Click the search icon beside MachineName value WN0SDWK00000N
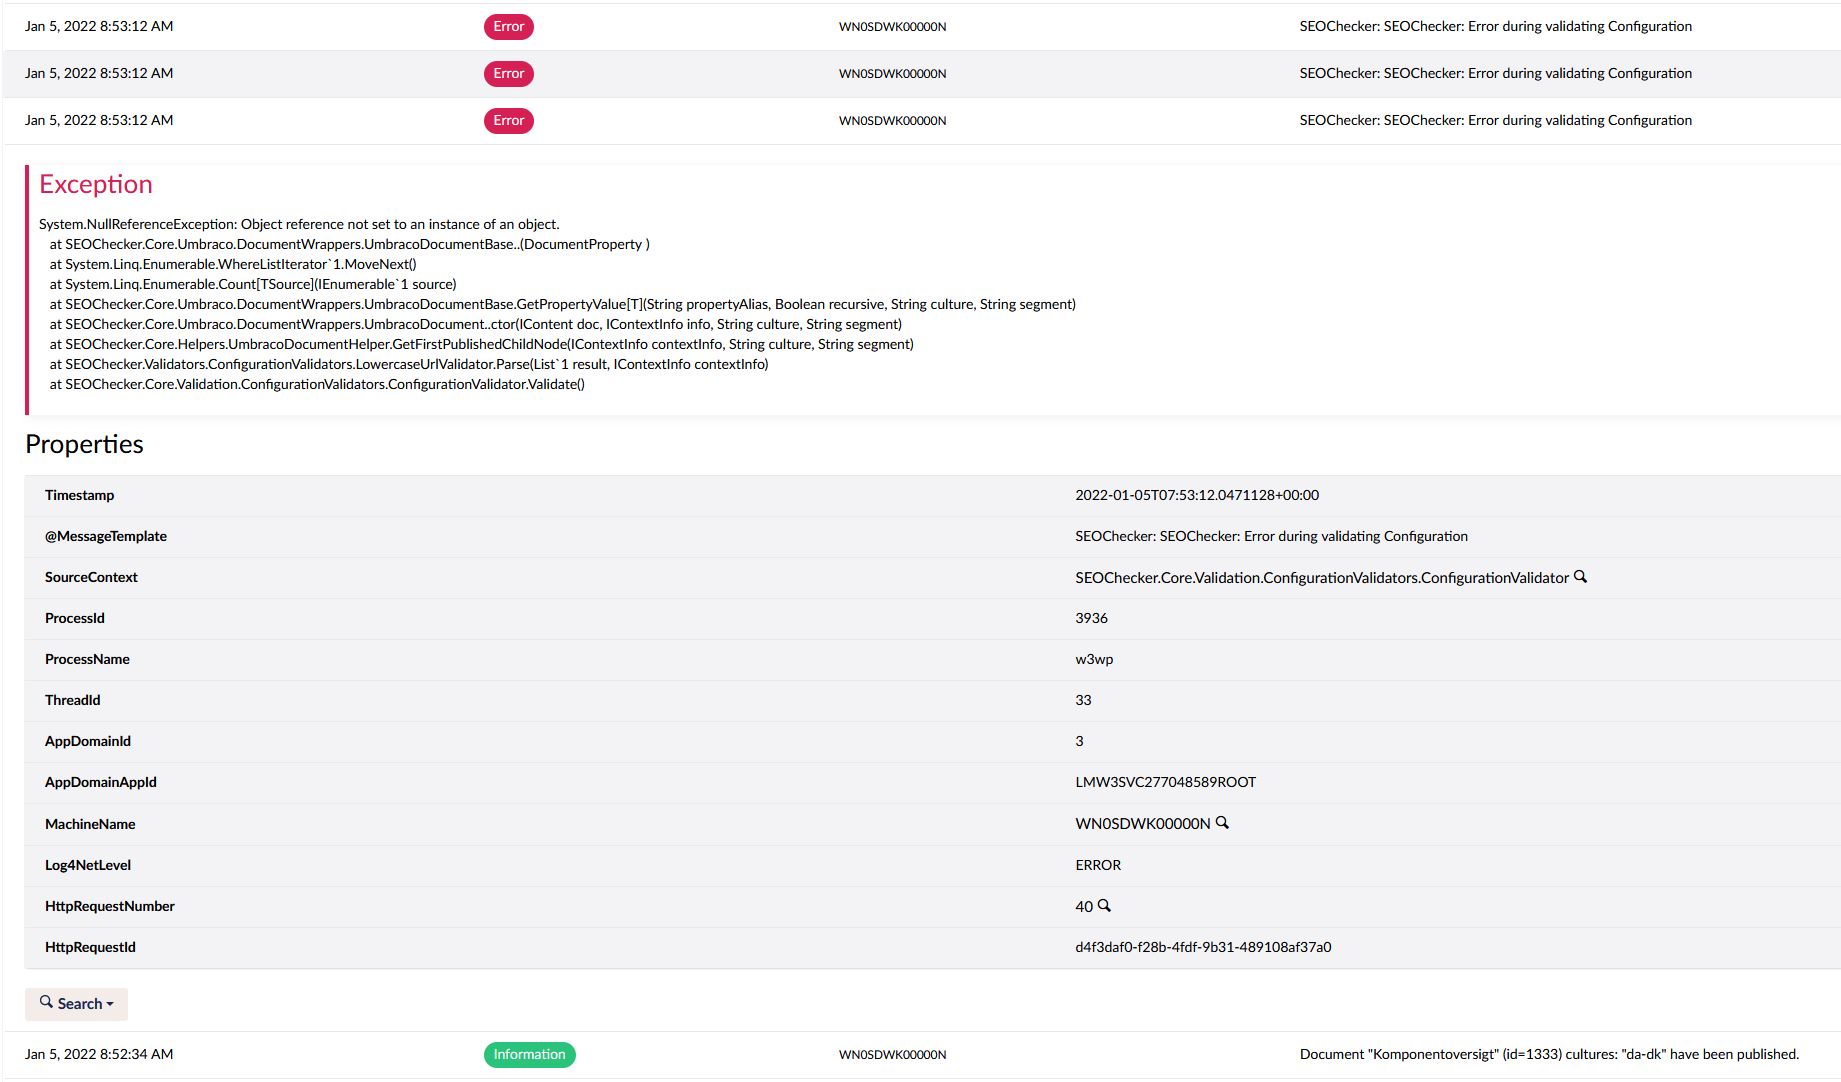Viewport: 1841px width, 1082px height. pyautogui.click(x=1222, y=823)
